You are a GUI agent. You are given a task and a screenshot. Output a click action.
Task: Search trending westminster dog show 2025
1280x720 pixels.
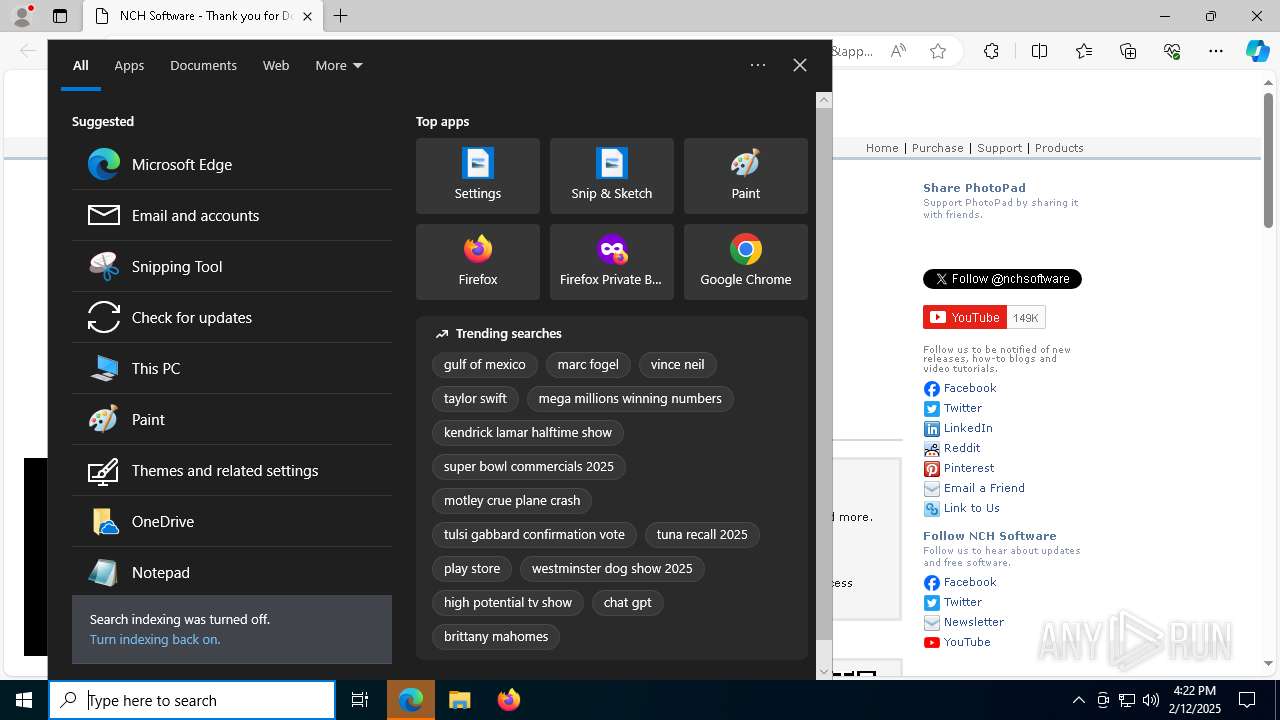tap(612, 569)
